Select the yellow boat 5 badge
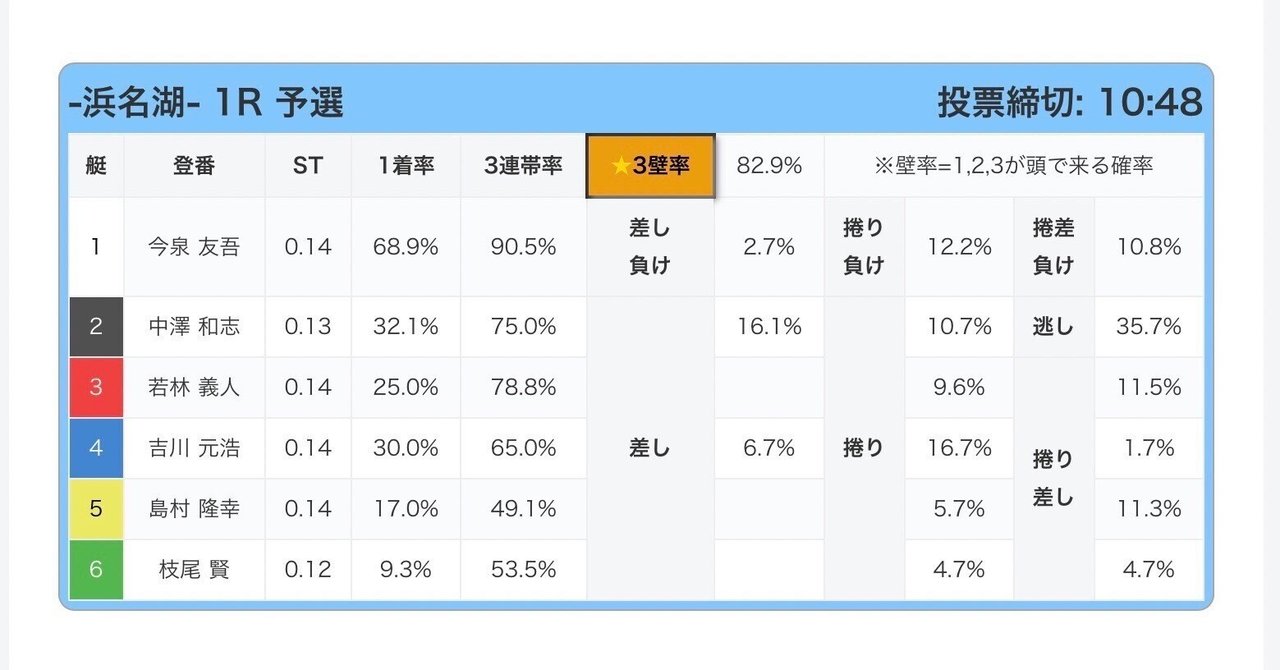This screenshot has height=670, width=1280. point(96,509)
